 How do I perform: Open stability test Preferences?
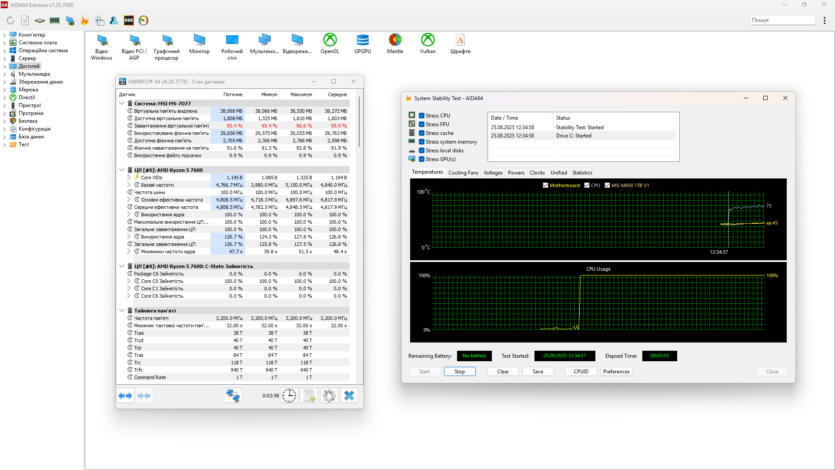tap(616, 372)
